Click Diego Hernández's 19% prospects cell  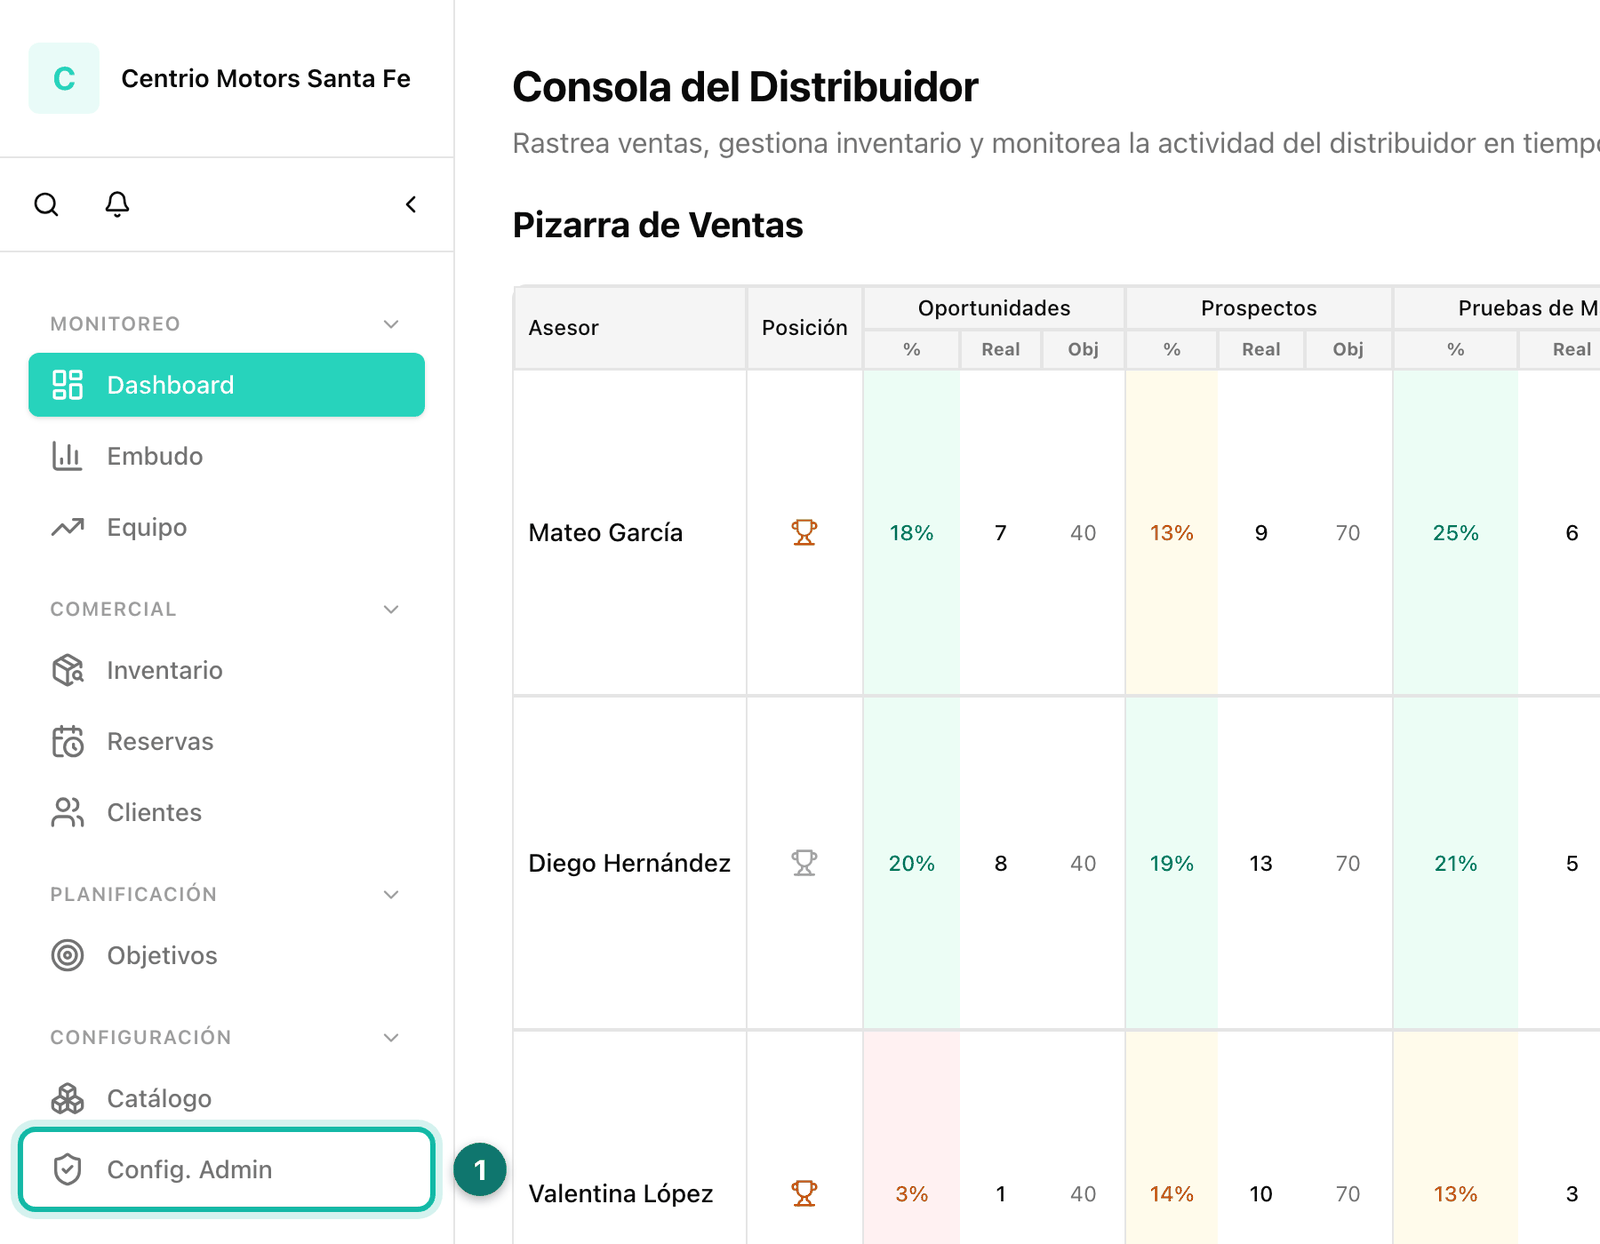click(1172, 863)
